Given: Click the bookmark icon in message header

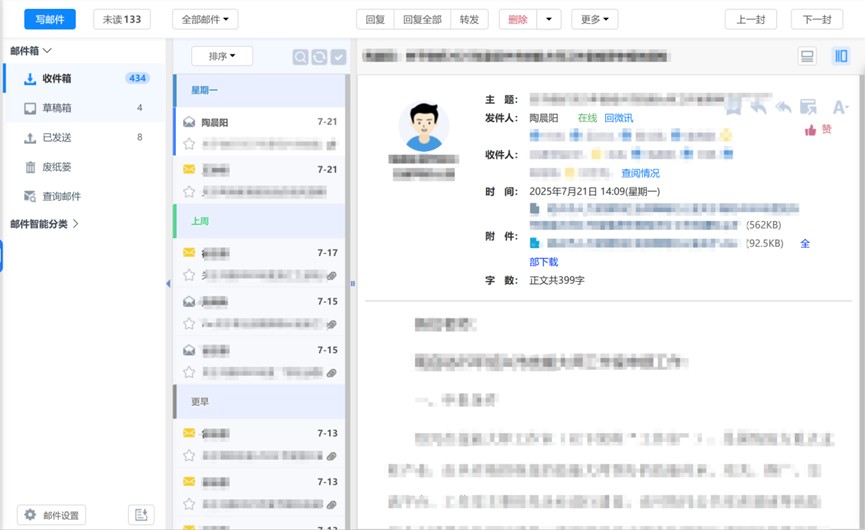Looking at the screenshot, I should coord(733,106).
